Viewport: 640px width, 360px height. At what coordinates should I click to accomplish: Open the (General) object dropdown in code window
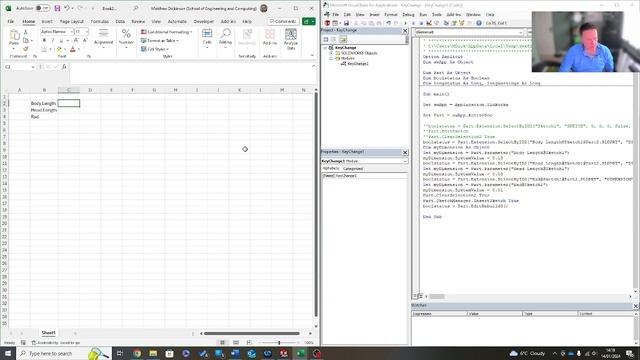tap(520, 32)
